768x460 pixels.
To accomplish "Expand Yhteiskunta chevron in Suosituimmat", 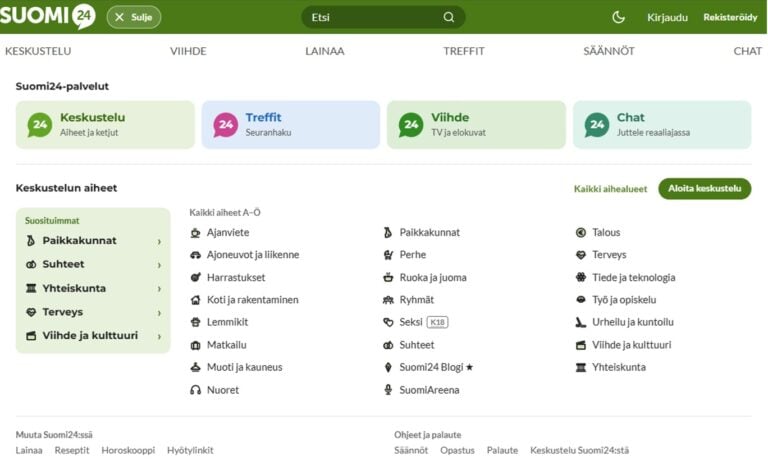I will pos(159,289).
